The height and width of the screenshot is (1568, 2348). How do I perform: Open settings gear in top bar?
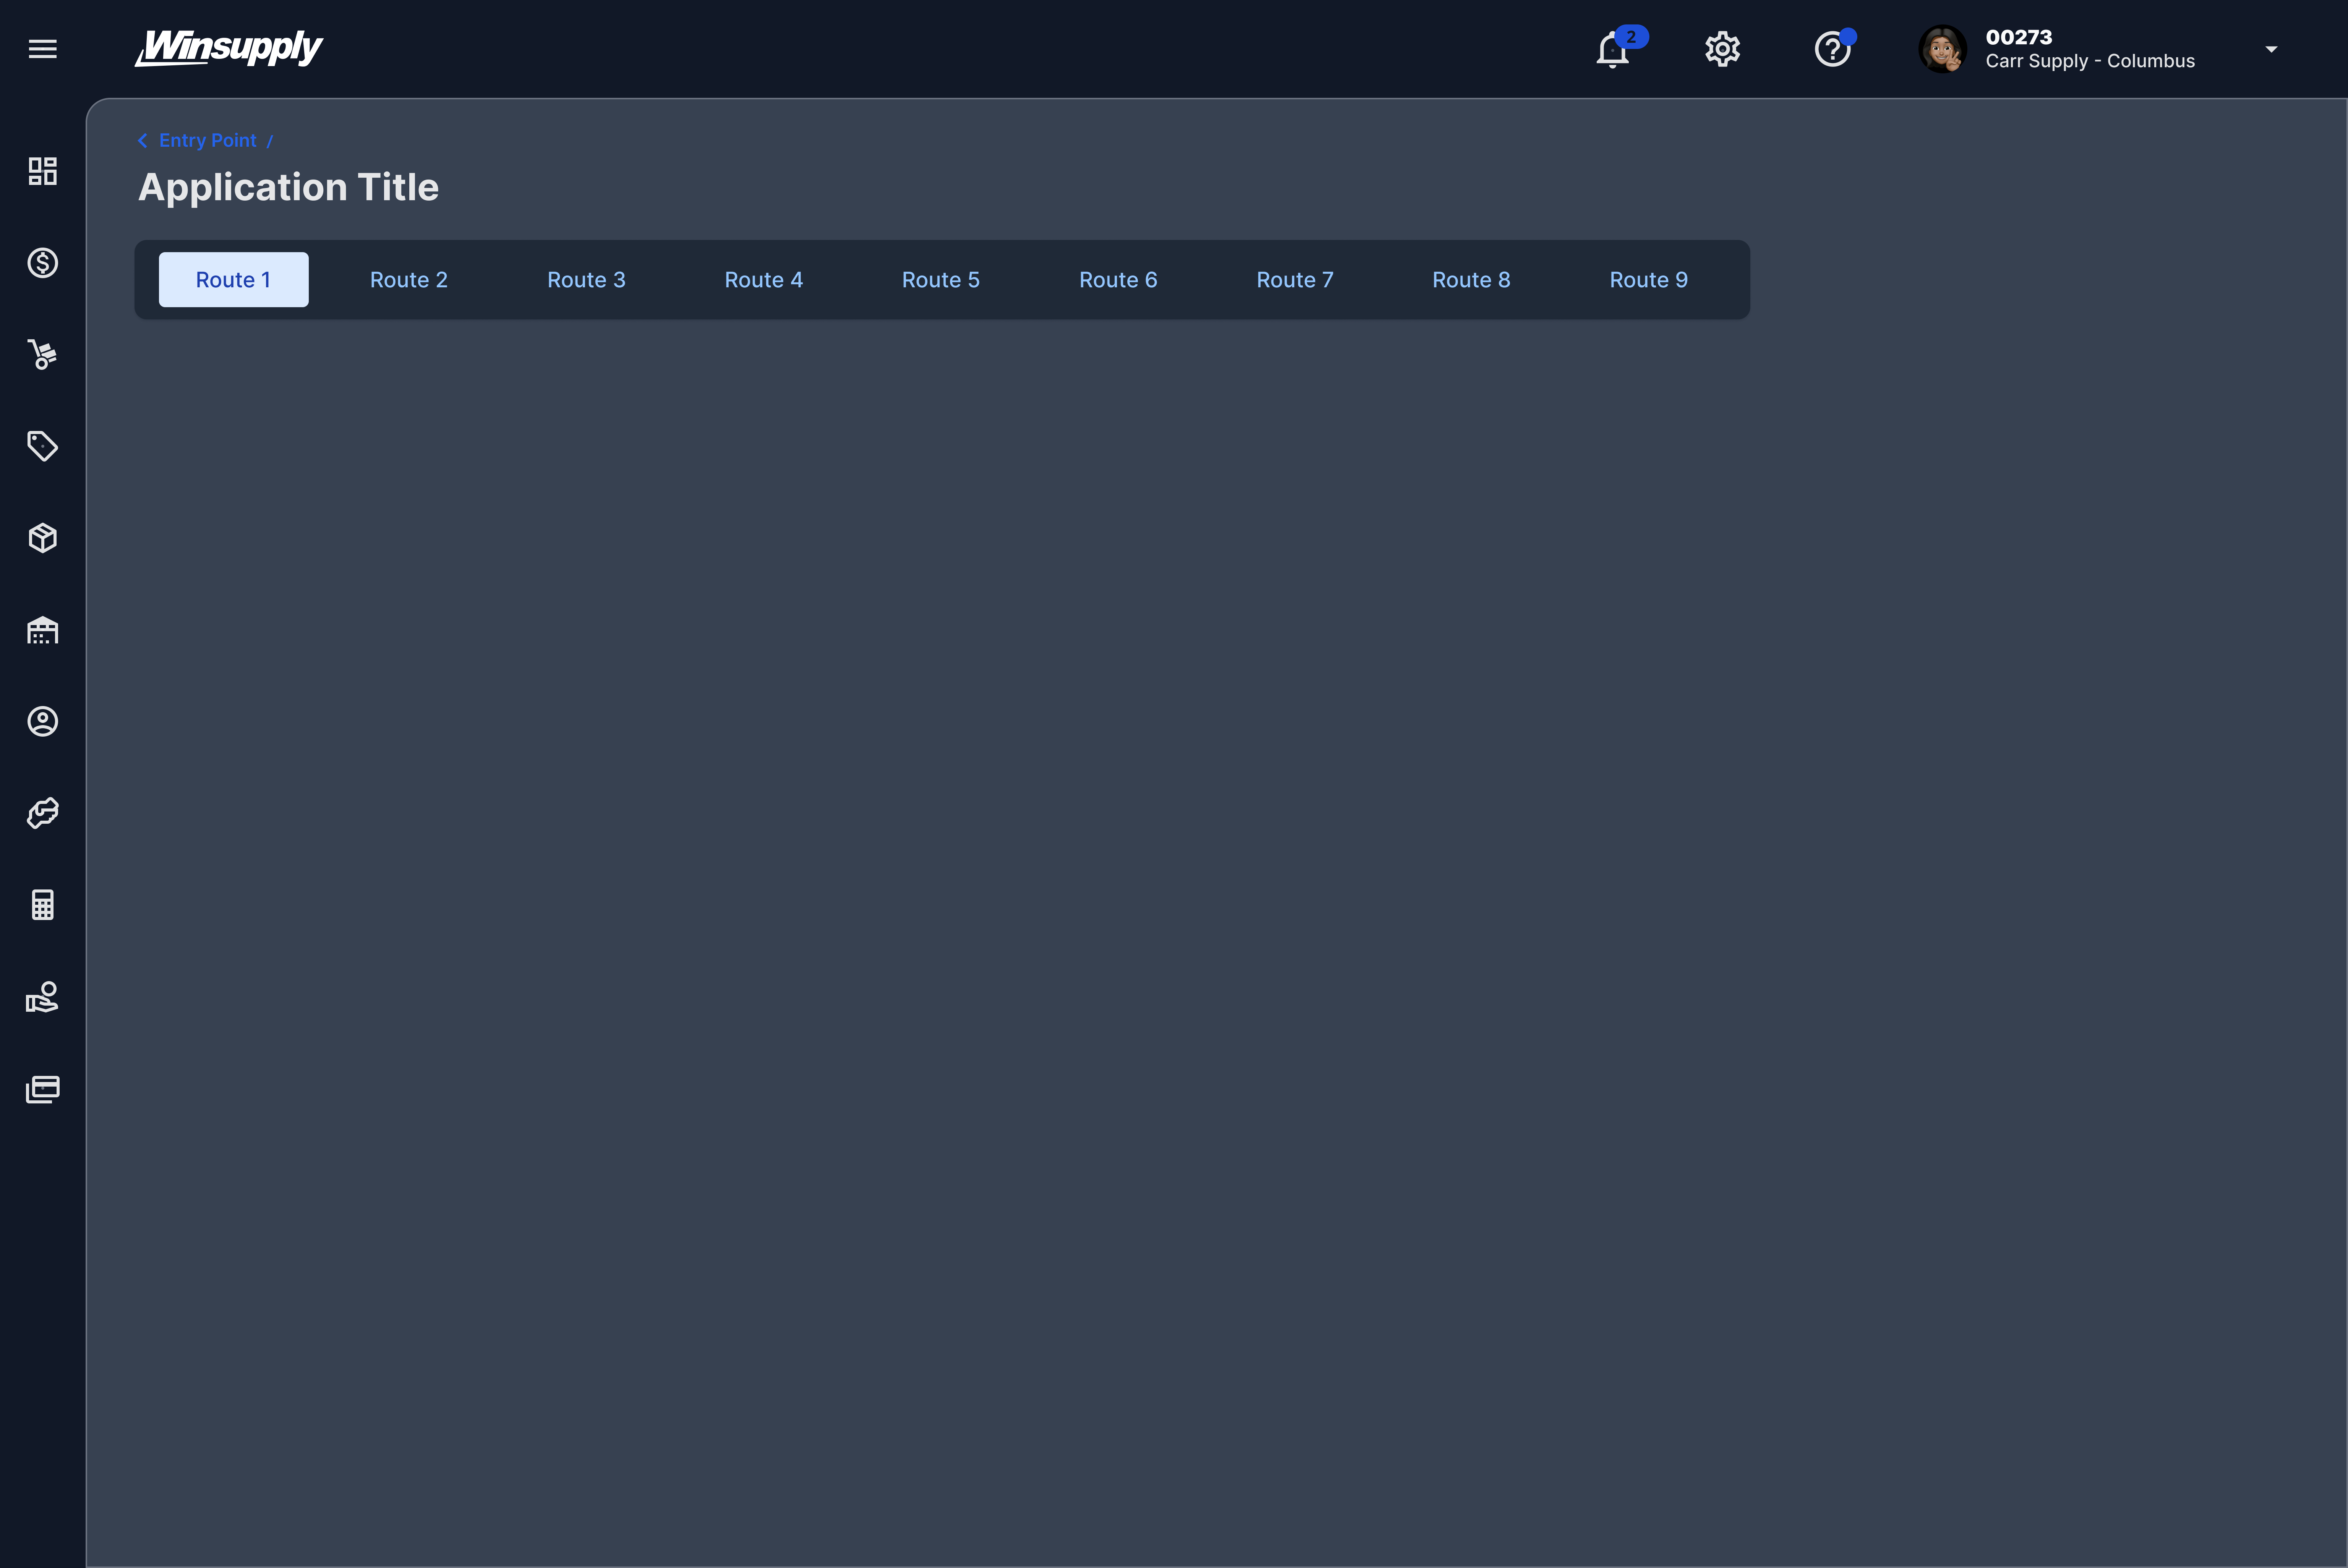(x=1722, y=49)
